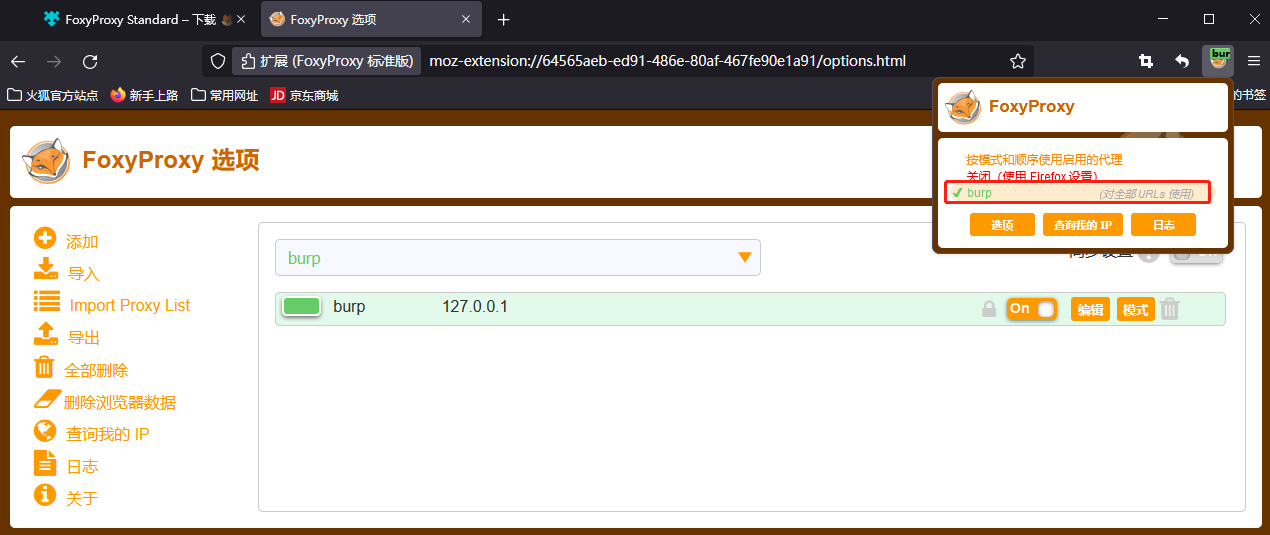
Task: Click 模式 button for burp proxy
Action: click(x=1136, y=310)
